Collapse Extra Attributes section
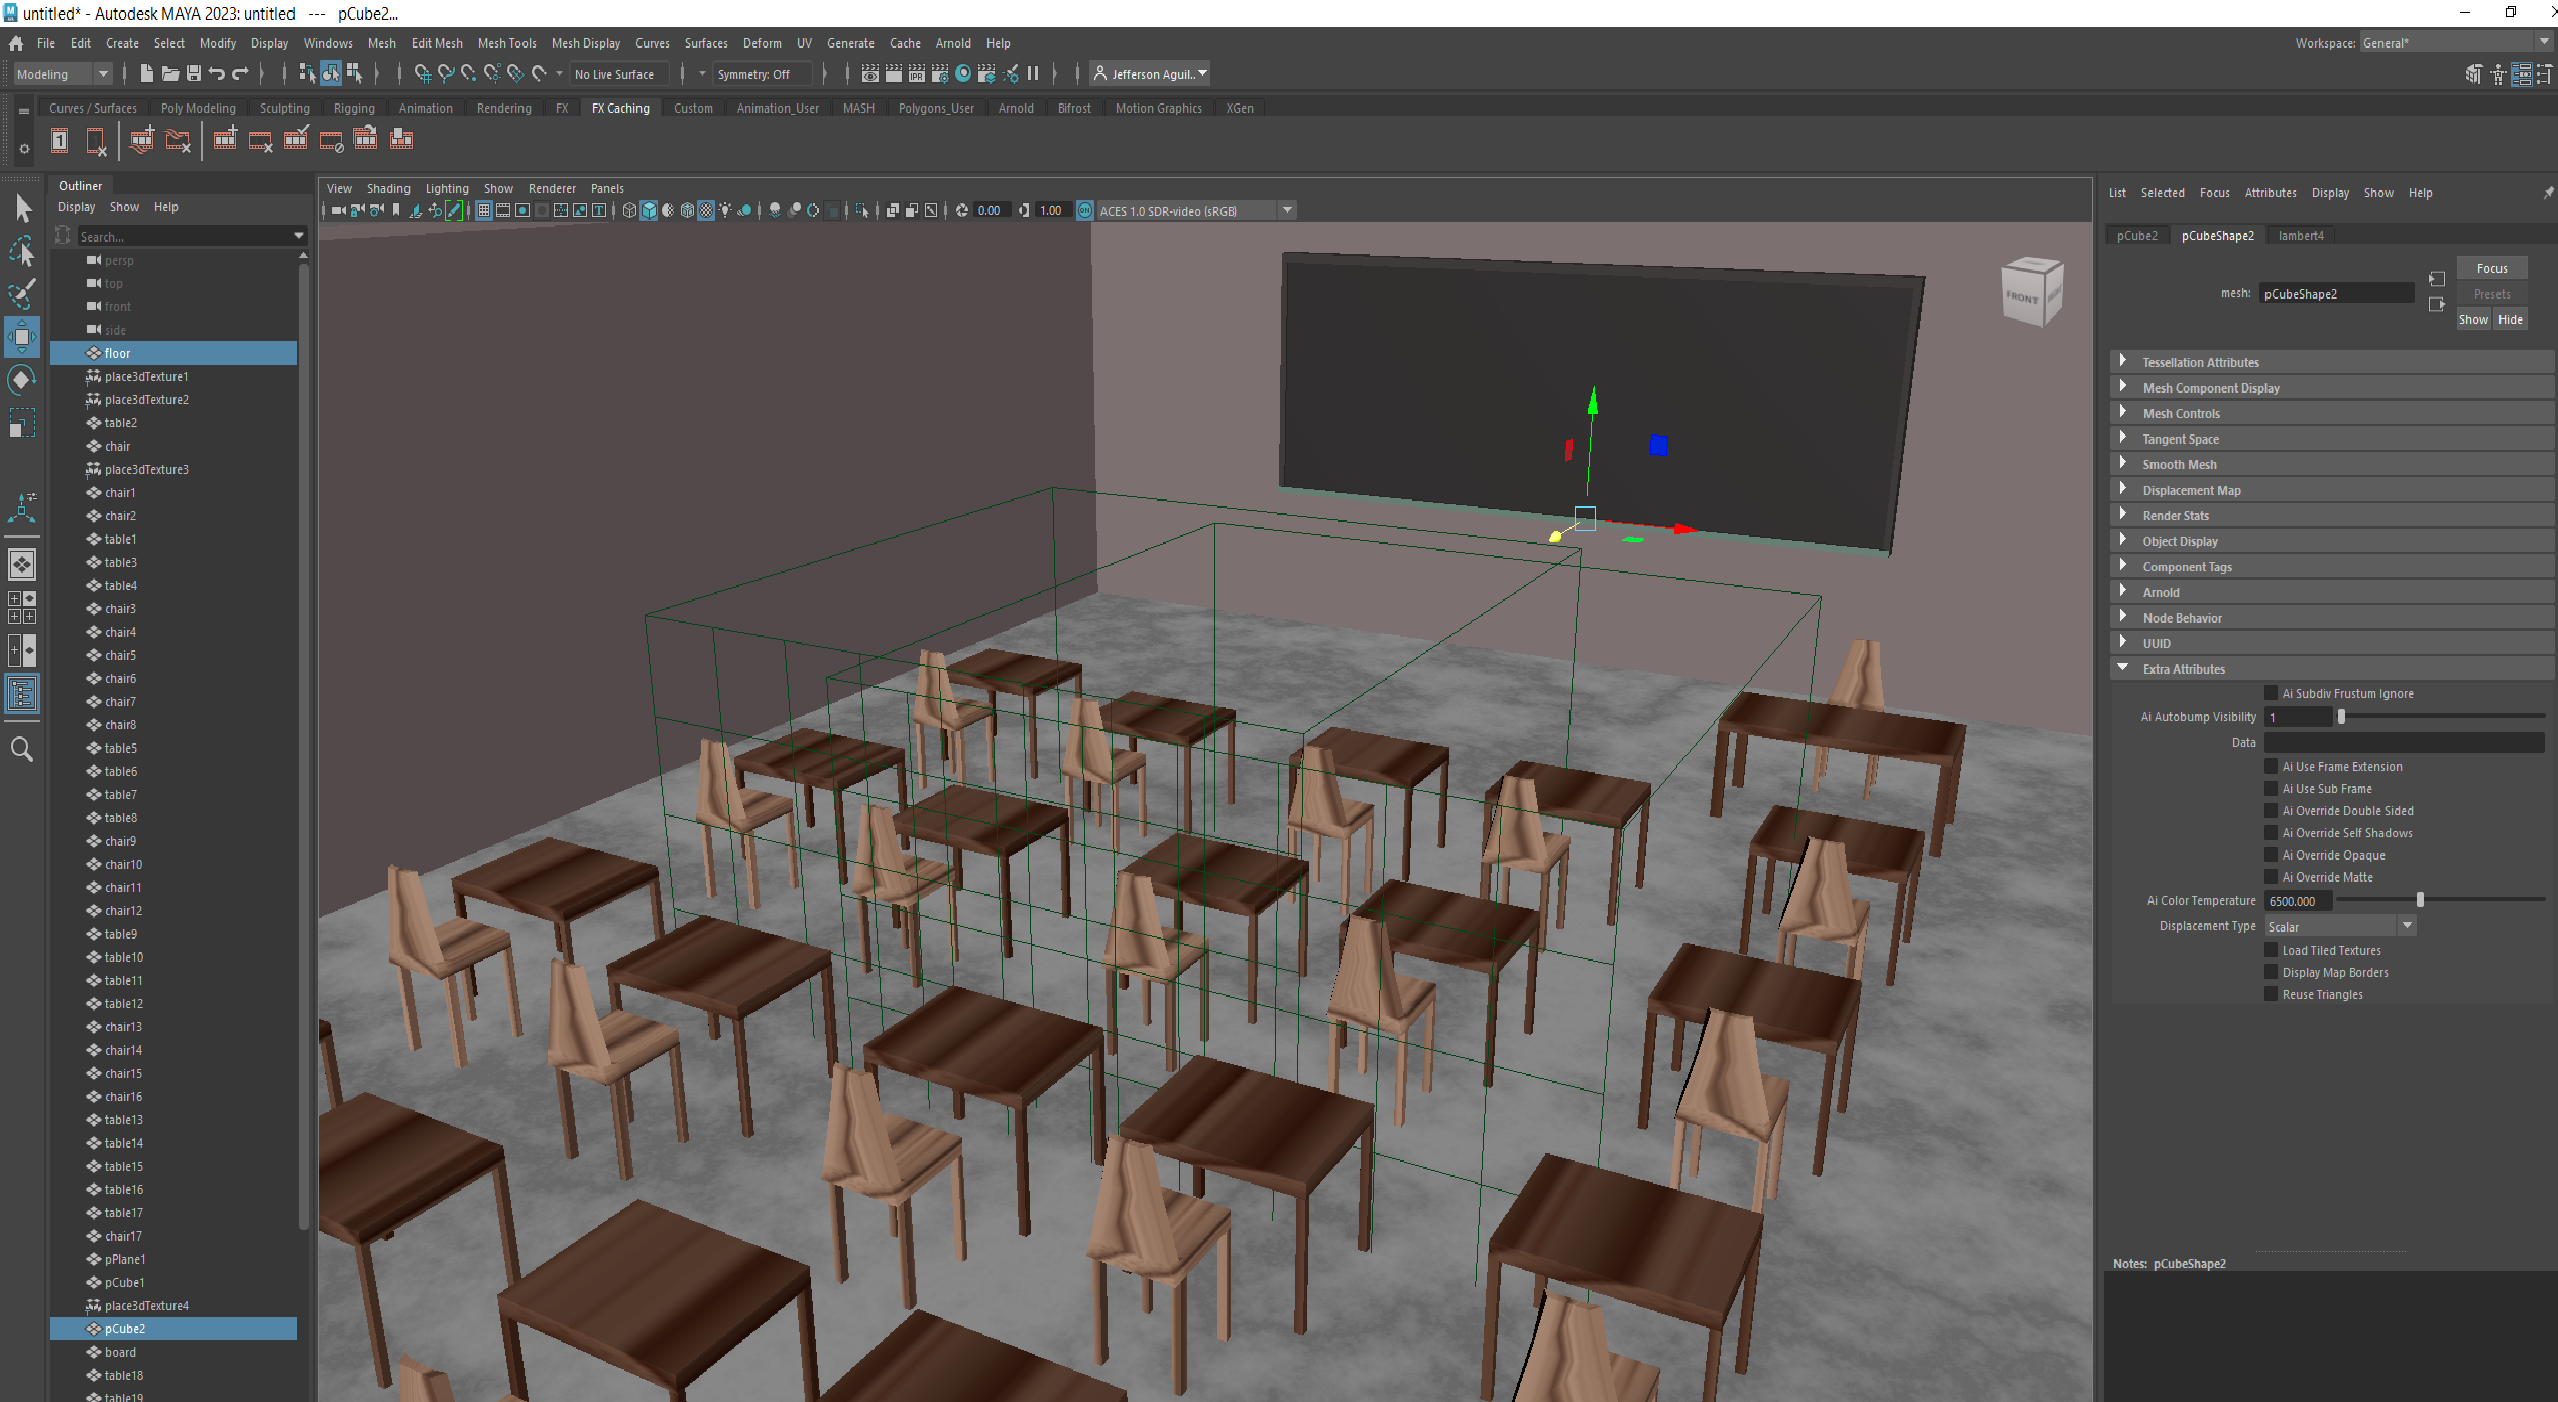This screenshot has height=1402, width=2558. pyautogui.click(x=2330, y=669)
